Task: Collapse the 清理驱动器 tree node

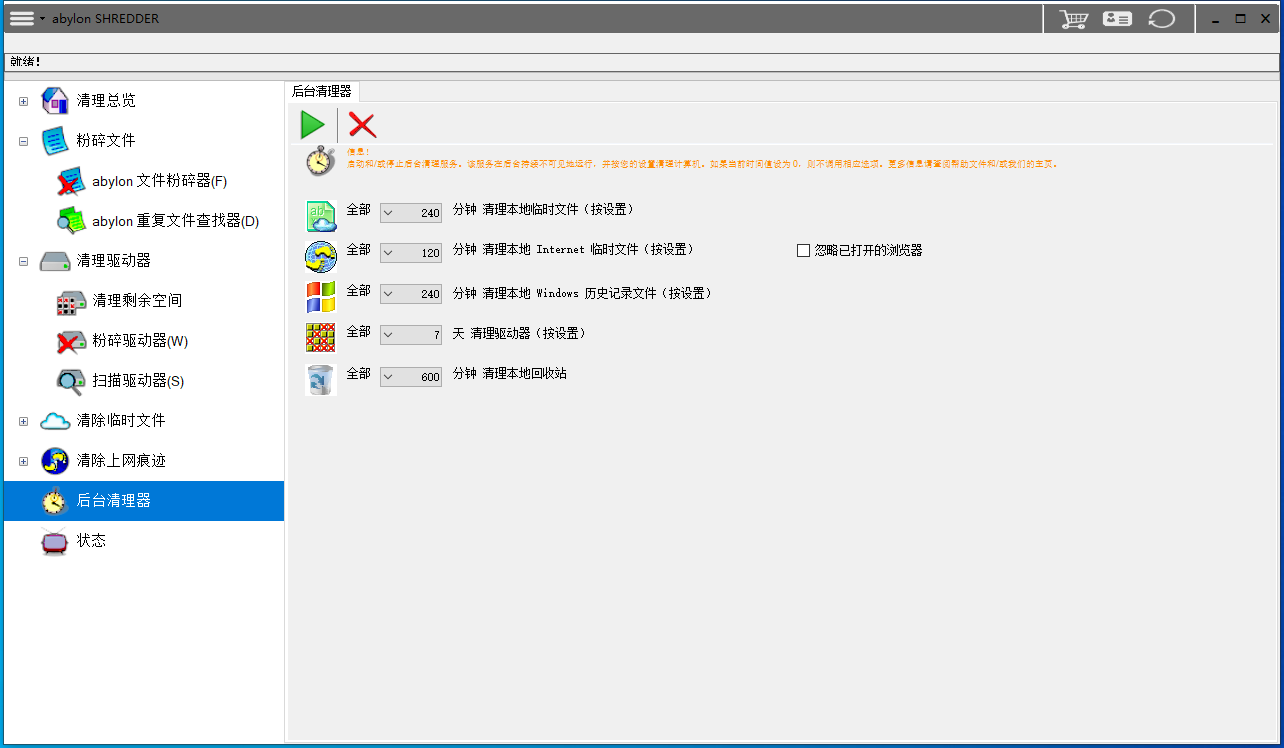Action: (x=24, y=261)
